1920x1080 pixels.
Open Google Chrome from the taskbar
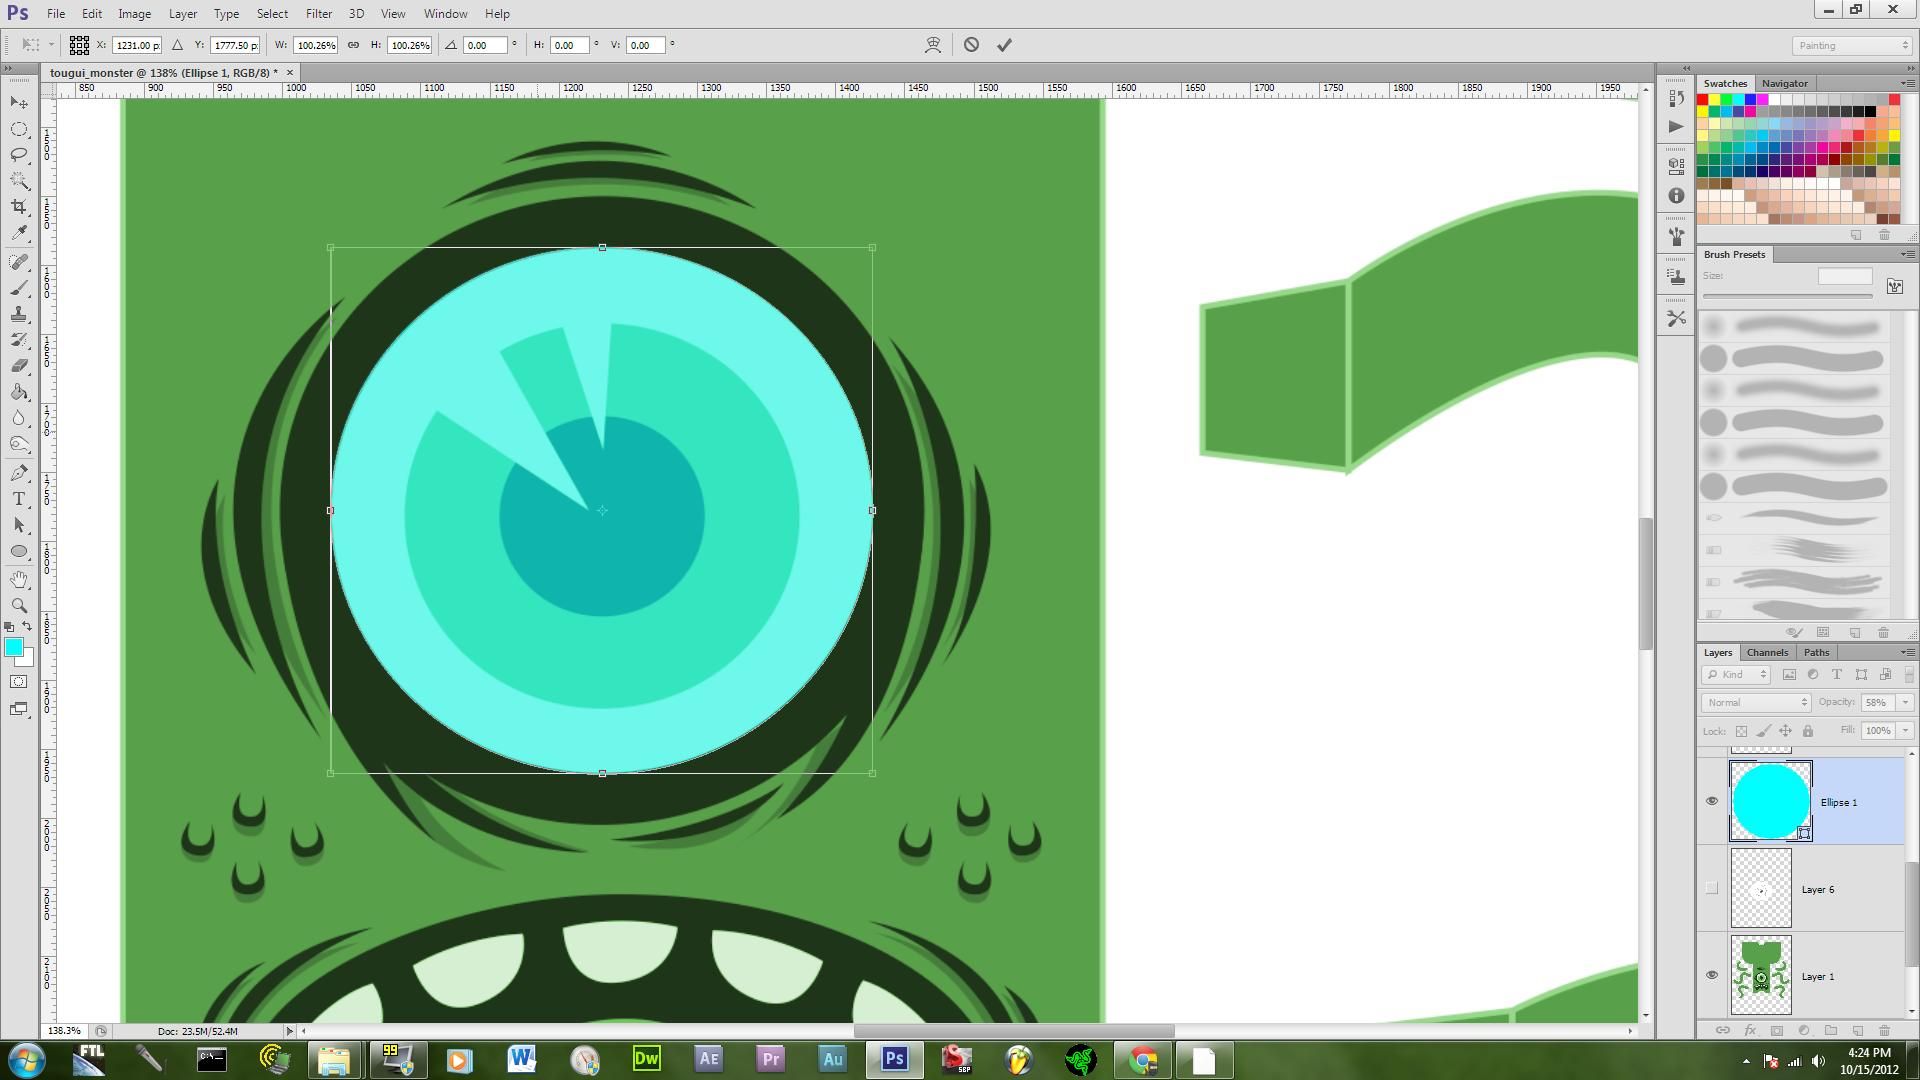coord(1143,1059)
